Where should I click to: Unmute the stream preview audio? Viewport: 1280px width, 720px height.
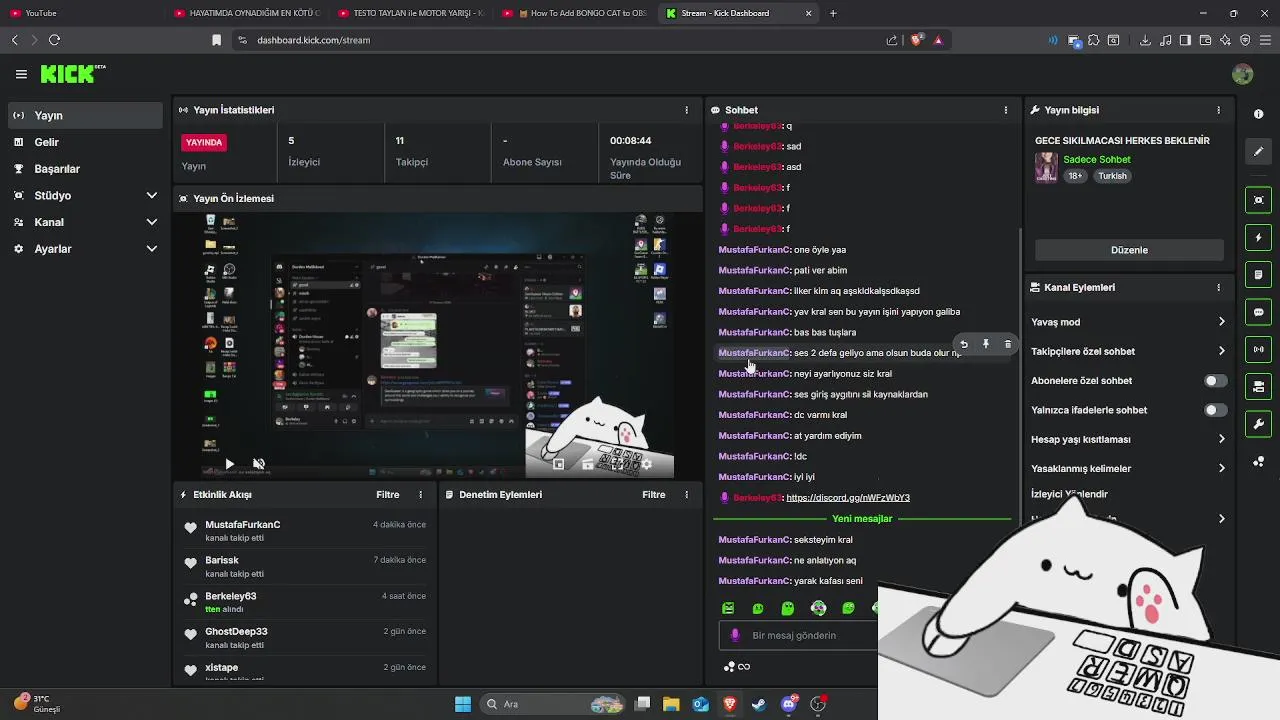(258, 464)
